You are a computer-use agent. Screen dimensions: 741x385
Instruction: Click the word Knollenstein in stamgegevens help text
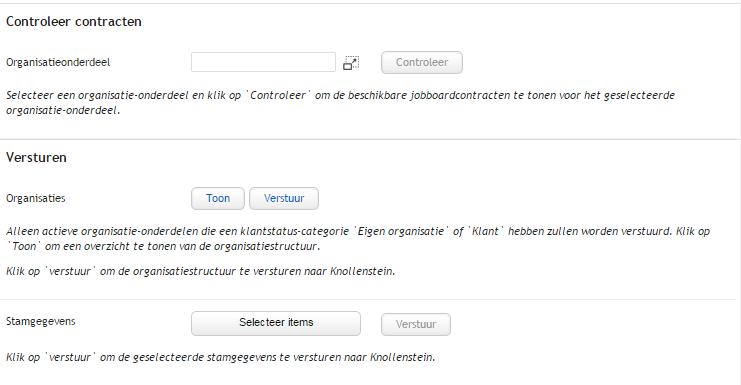click(x=402, y=358)
